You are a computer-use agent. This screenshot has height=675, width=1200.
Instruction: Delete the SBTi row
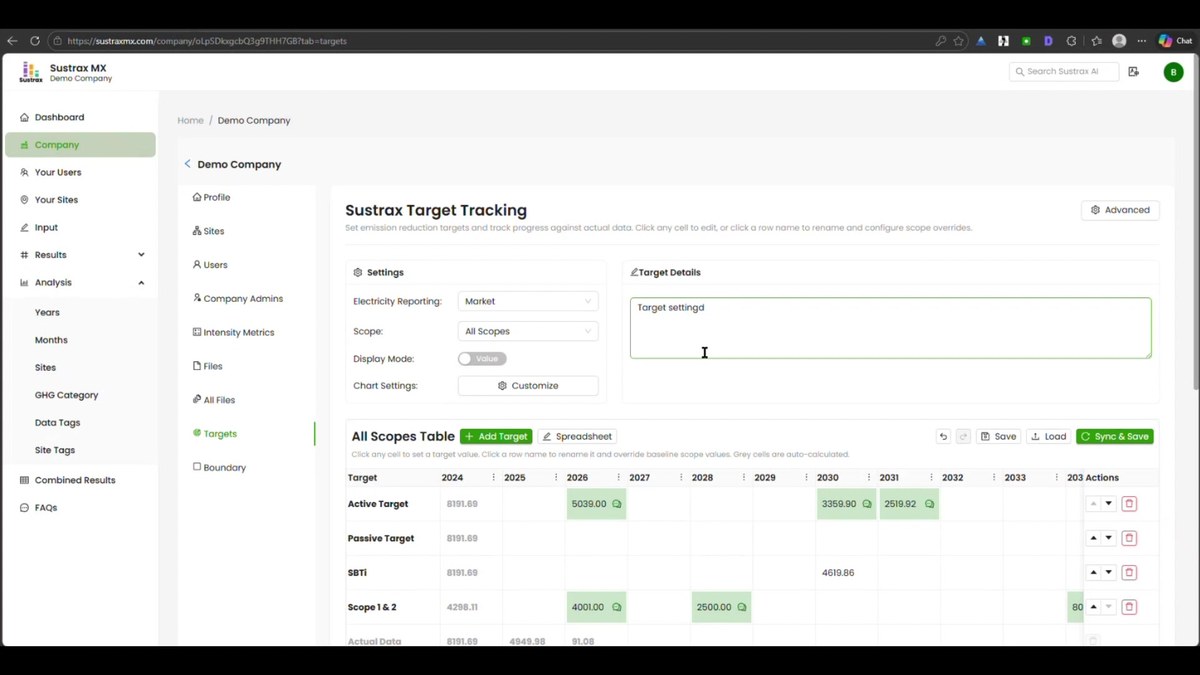point(1129,573)
